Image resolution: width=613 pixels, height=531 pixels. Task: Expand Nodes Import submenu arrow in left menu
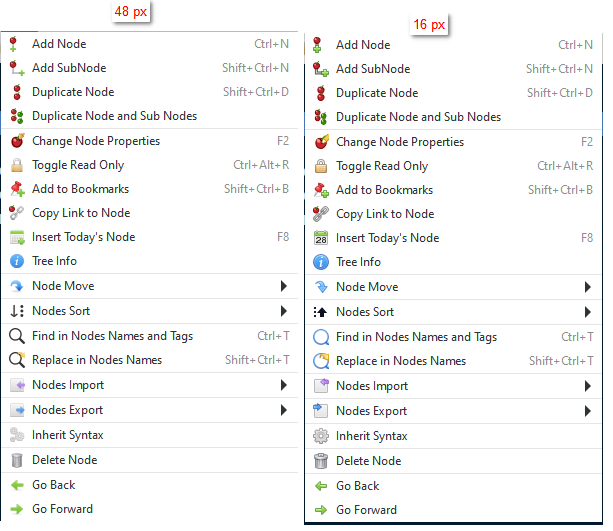[x=284, y=385]
